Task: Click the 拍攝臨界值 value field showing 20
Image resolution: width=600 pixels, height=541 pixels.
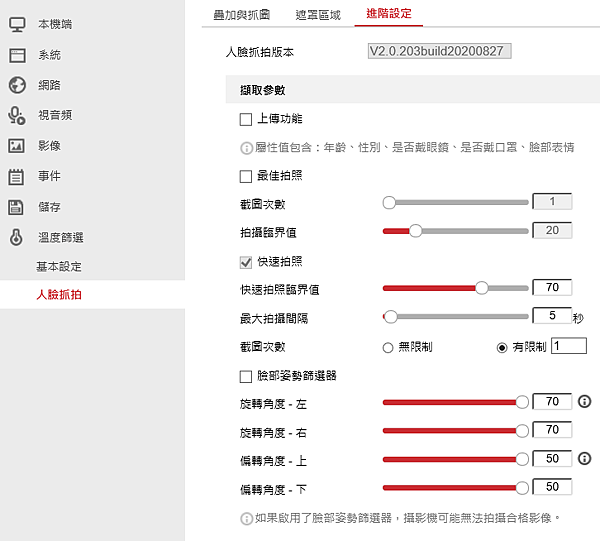Action: pyautogui.click(x=552, y=230)
